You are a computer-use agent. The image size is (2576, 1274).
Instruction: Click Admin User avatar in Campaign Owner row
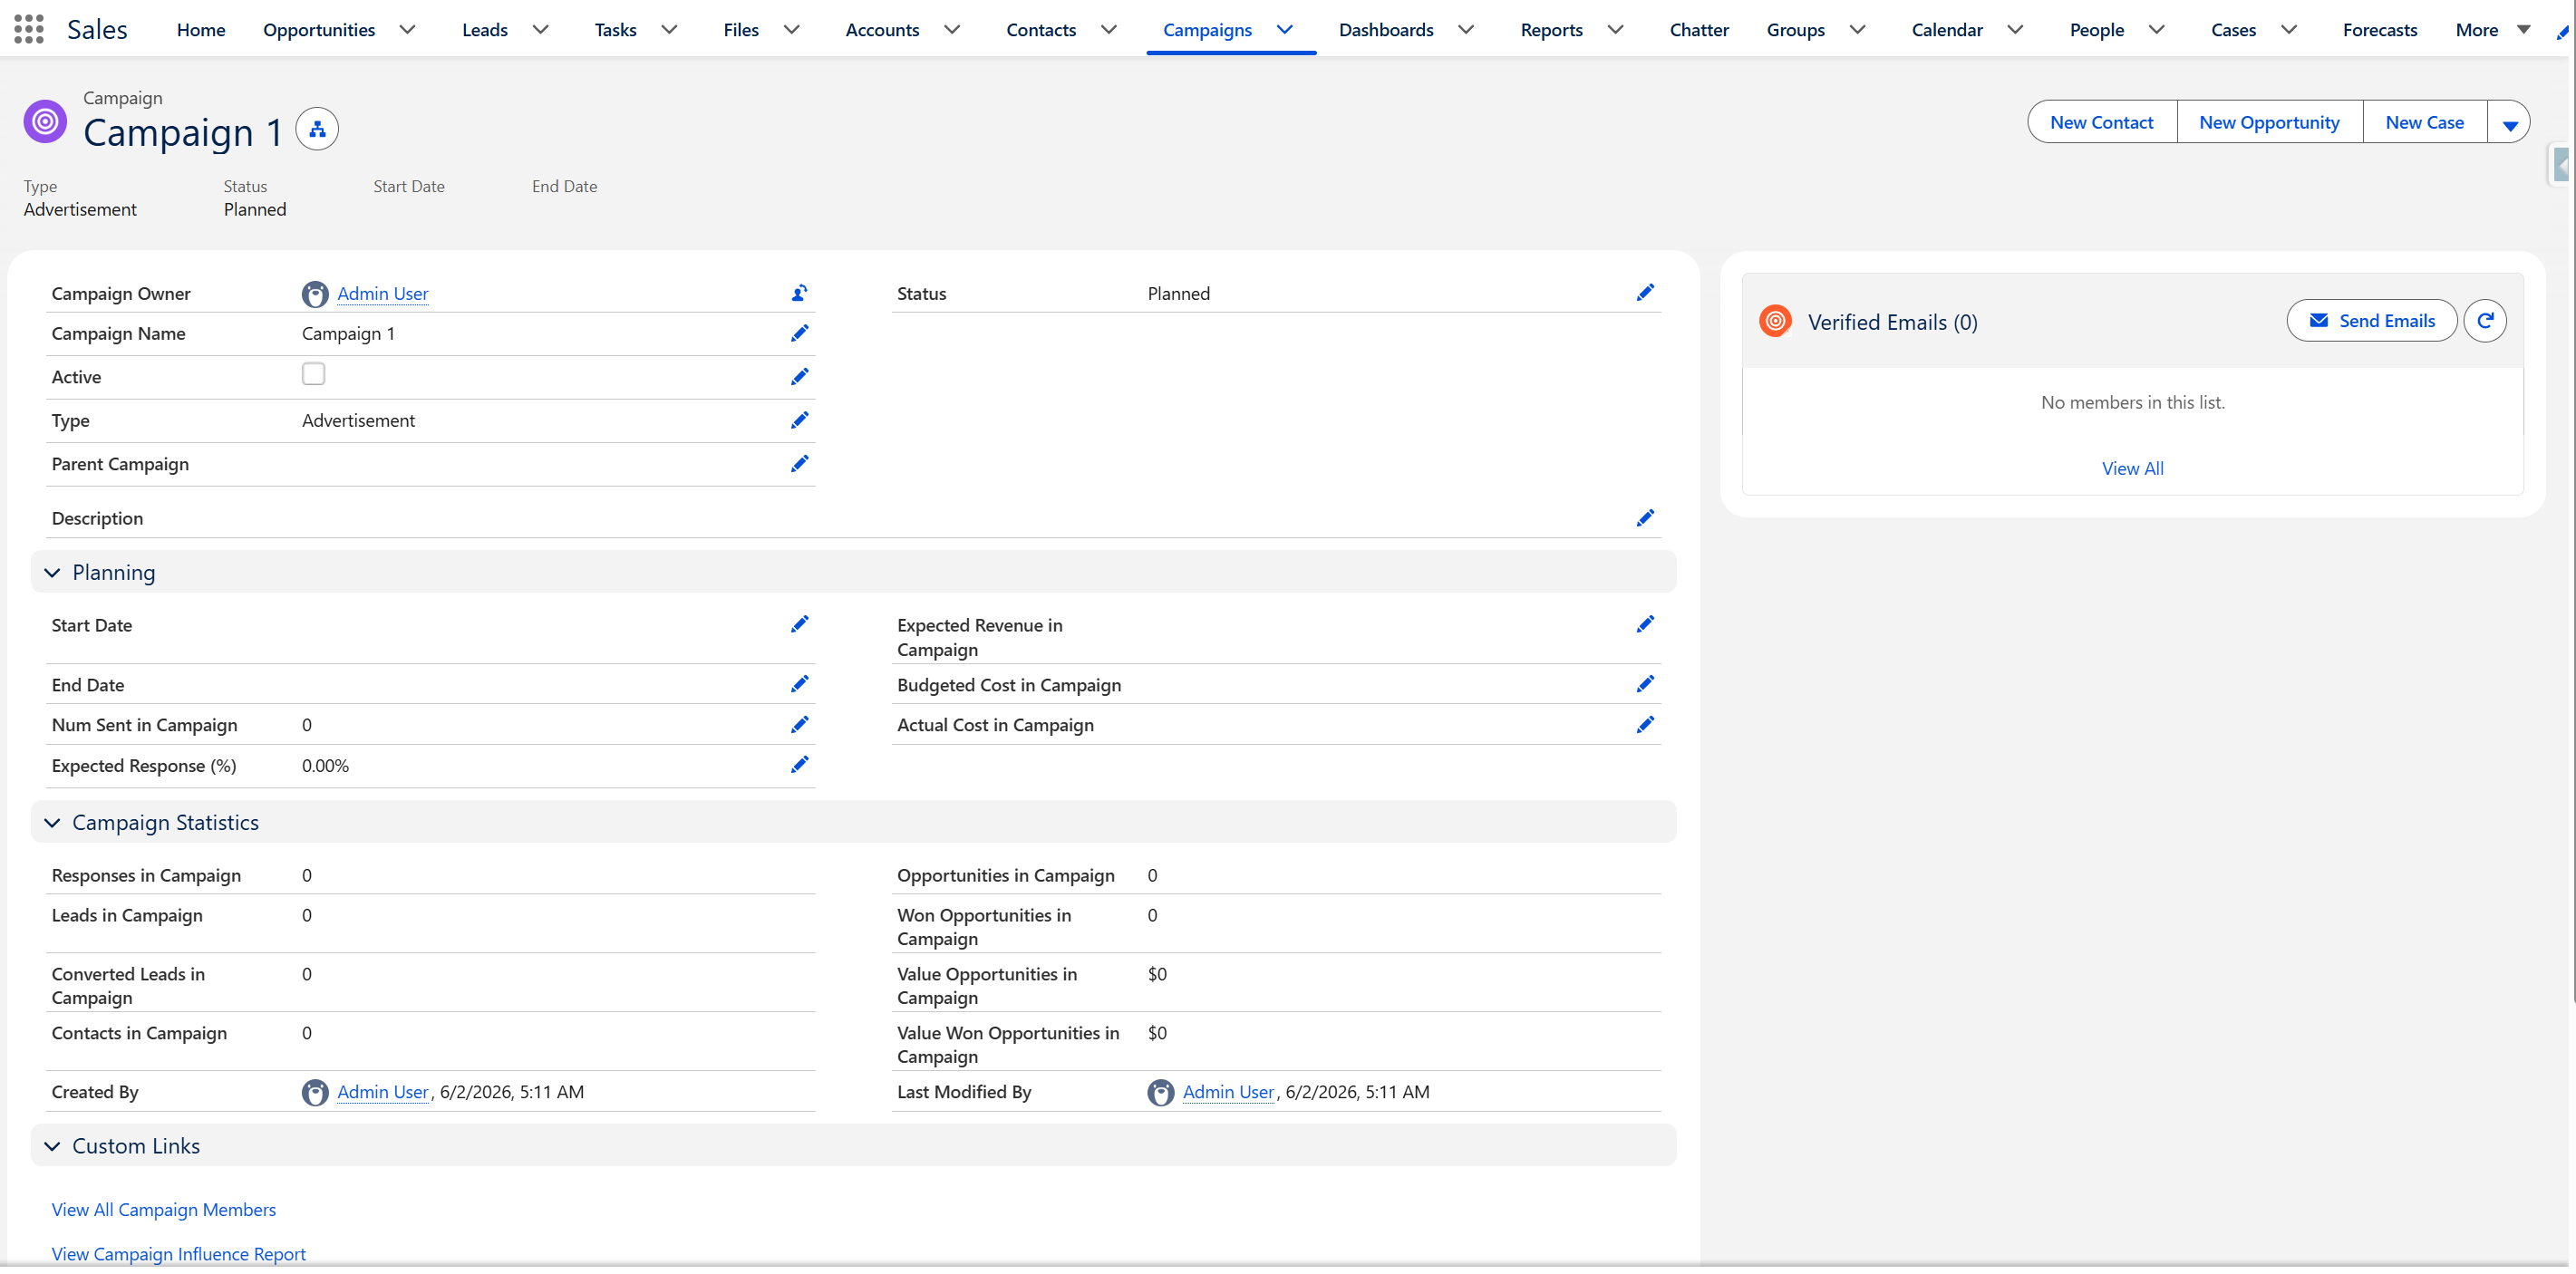click(315, 294)
